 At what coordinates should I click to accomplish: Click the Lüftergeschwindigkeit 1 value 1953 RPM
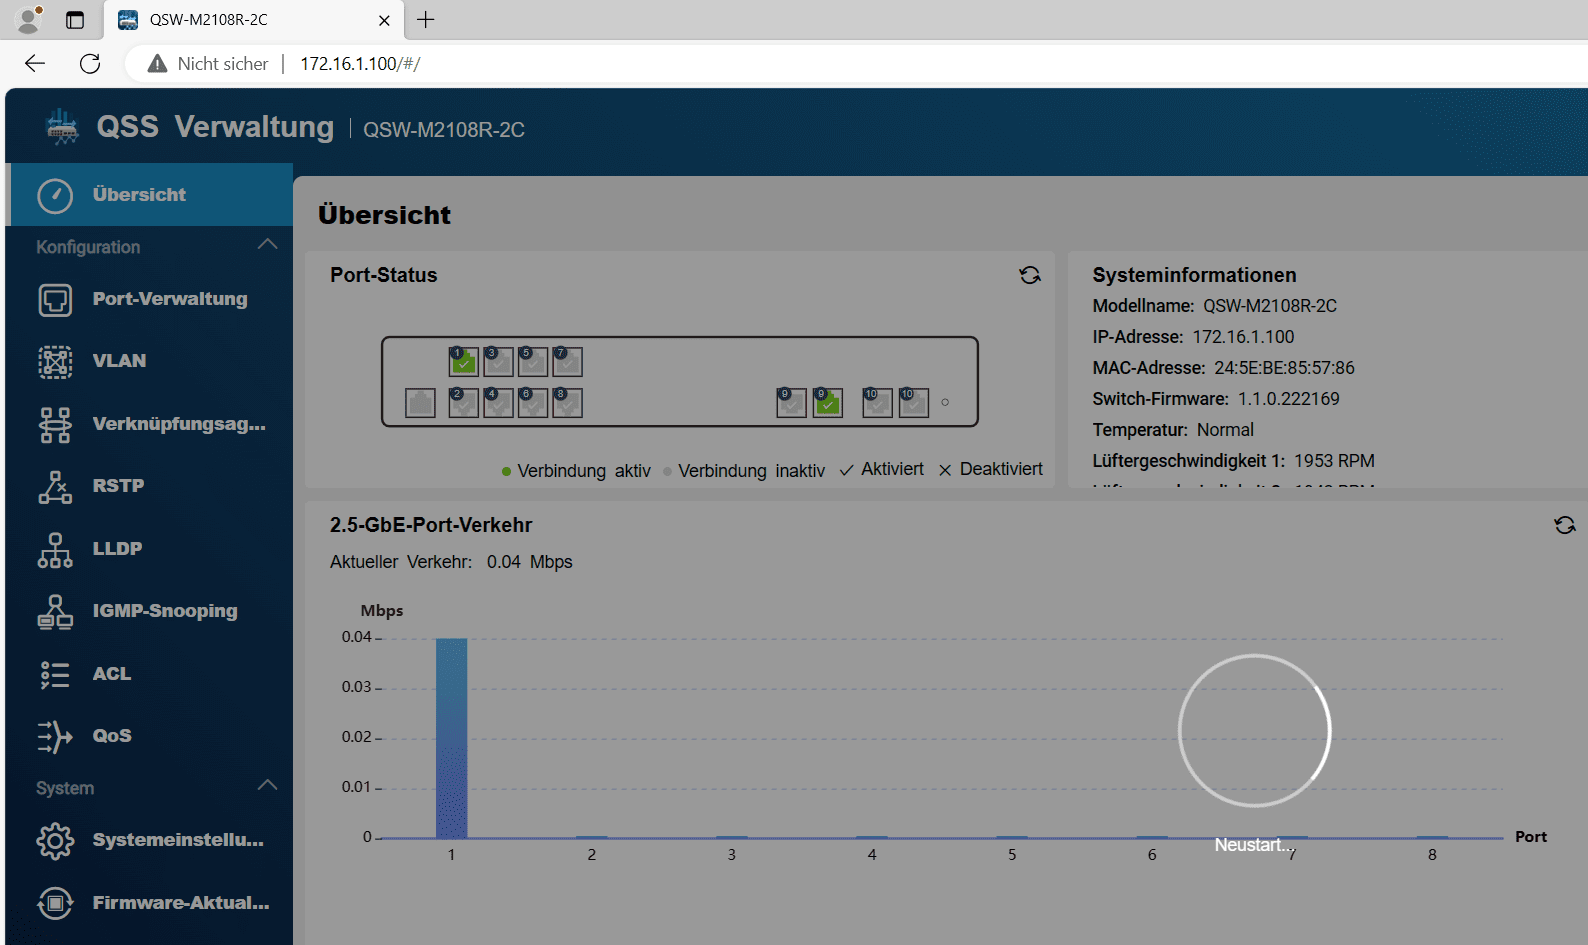point(1334,461)
